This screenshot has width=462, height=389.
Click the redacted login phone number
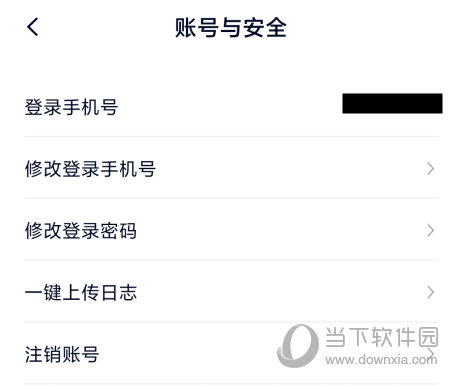pos(392,103)
